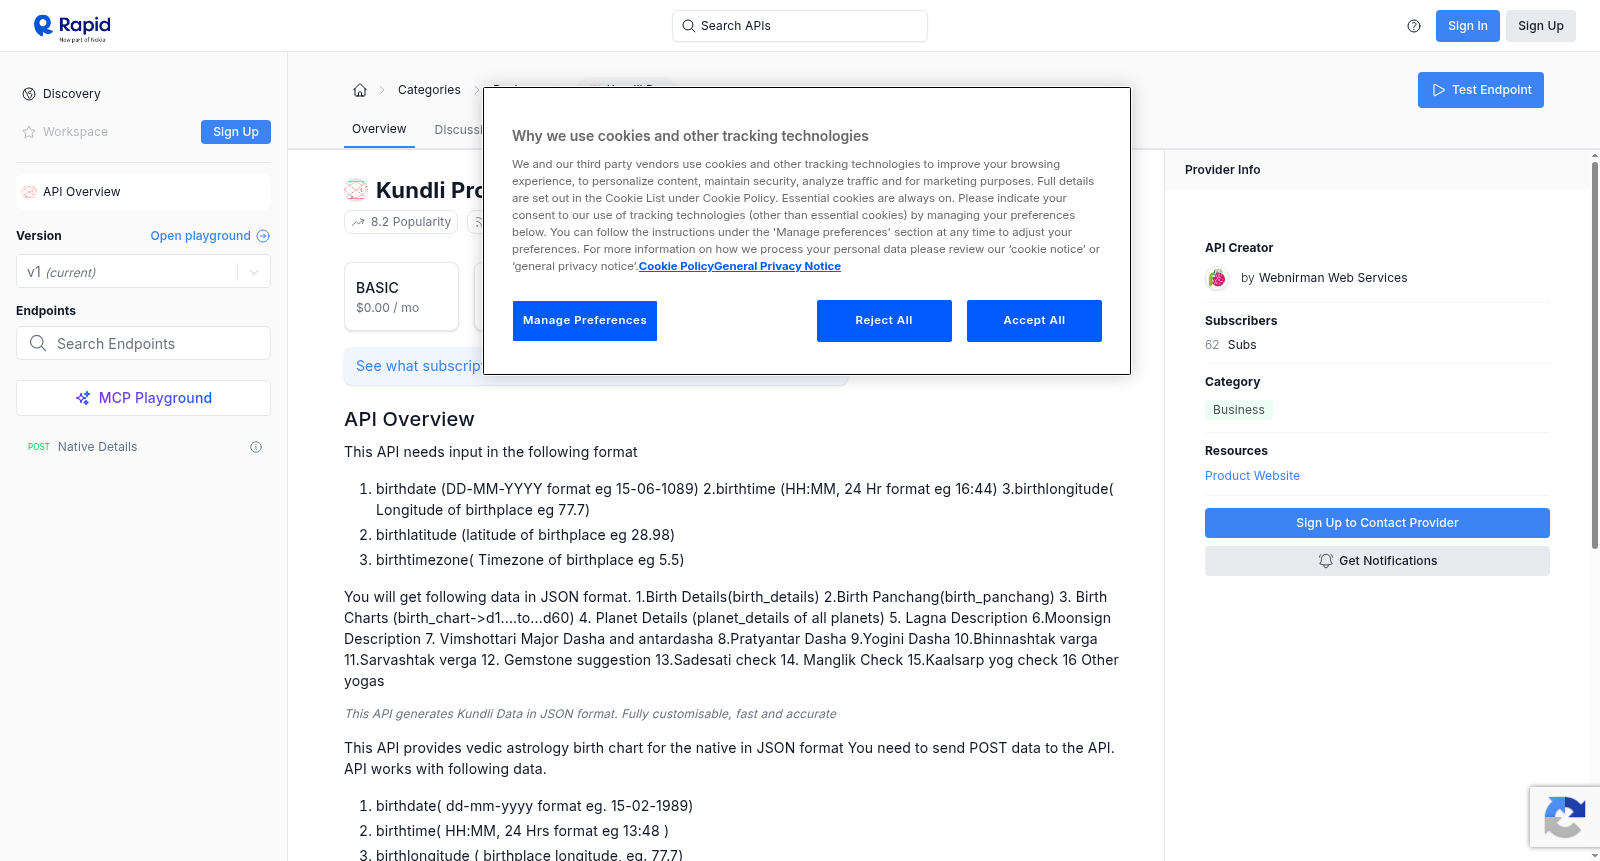This screenshot has width=1600, height=861.
Task: Click the Webnirman creator avatar
Action: coord(1217,278)
